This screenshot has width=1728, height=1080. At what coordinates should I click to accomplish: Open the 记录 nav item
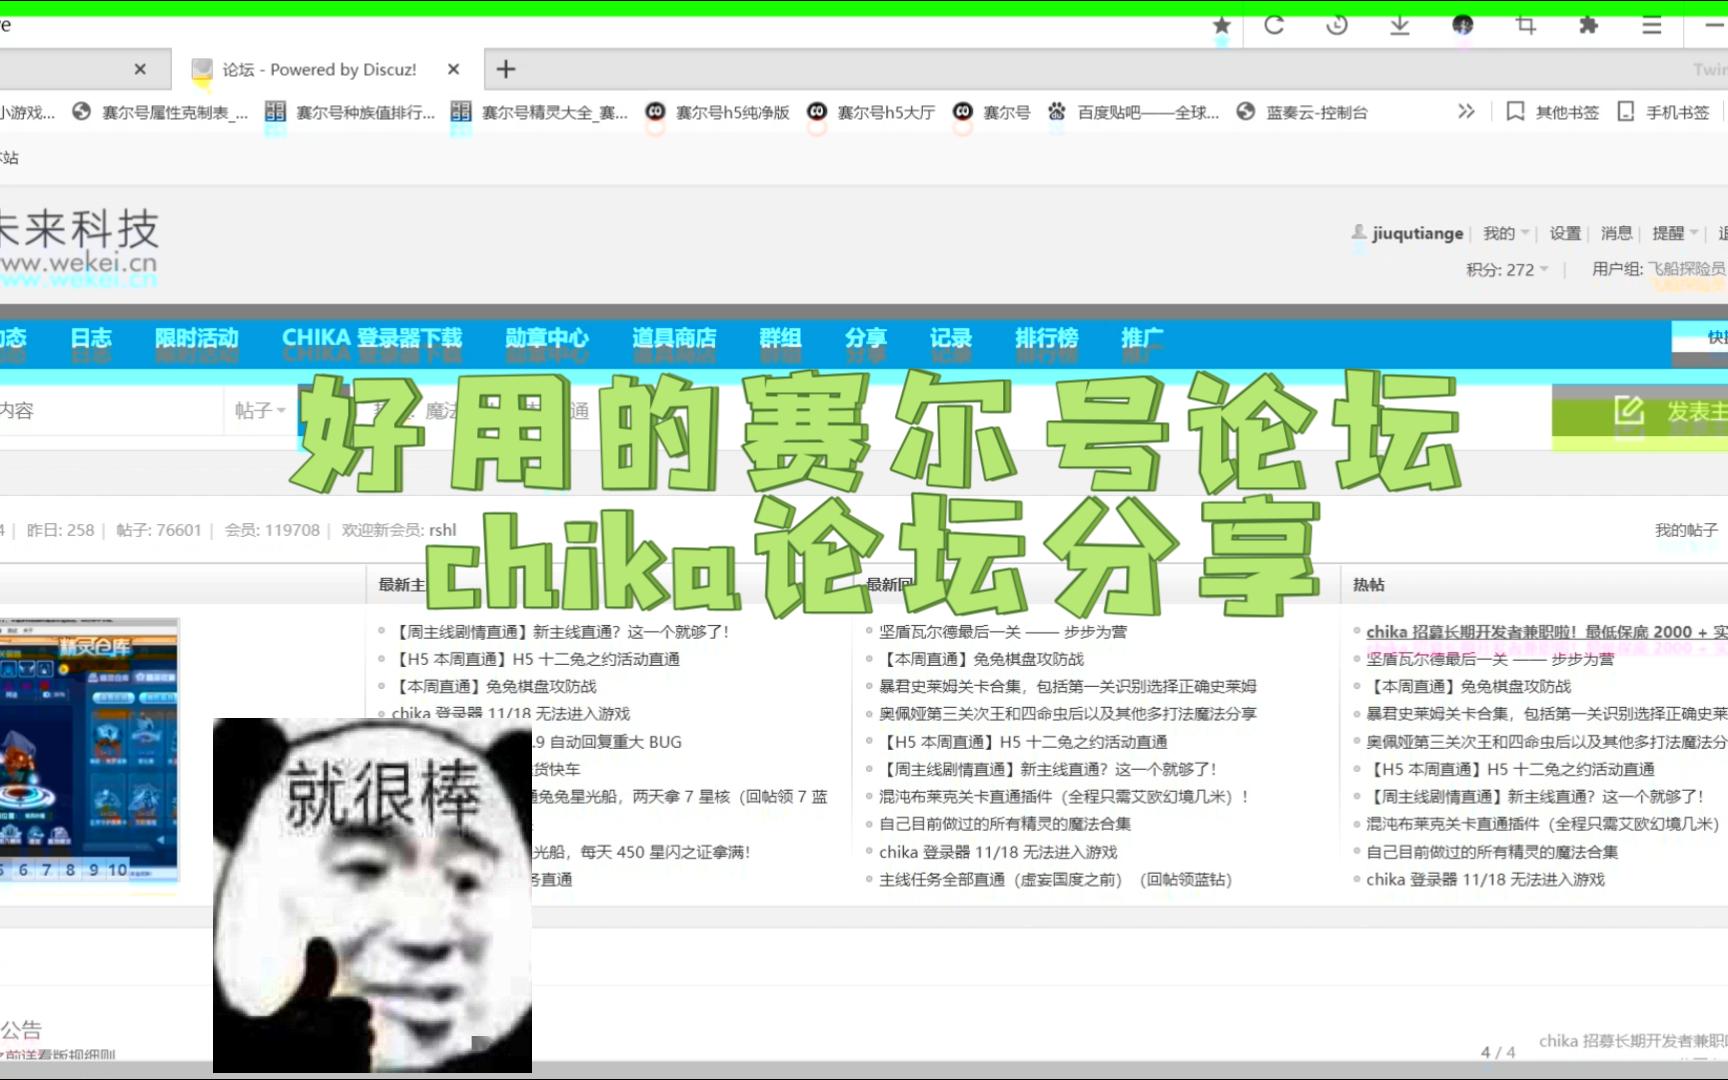coord(951,338)
